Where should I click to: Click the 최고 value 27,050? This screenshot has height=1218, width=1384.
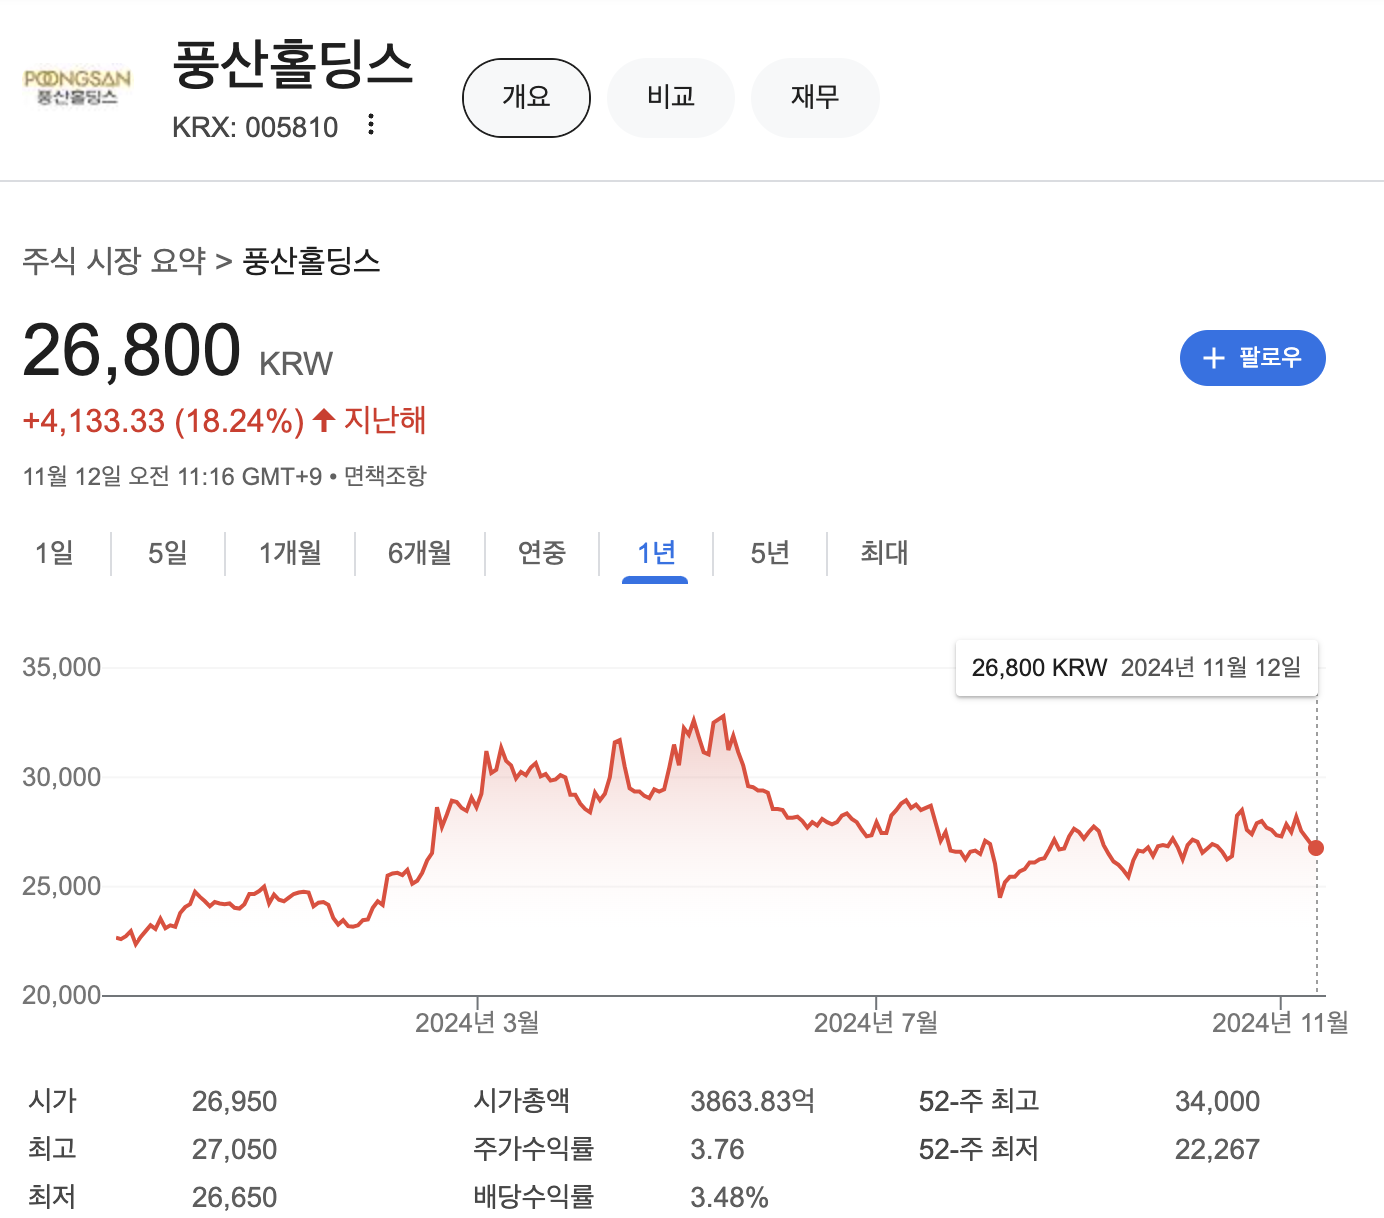234,1149
